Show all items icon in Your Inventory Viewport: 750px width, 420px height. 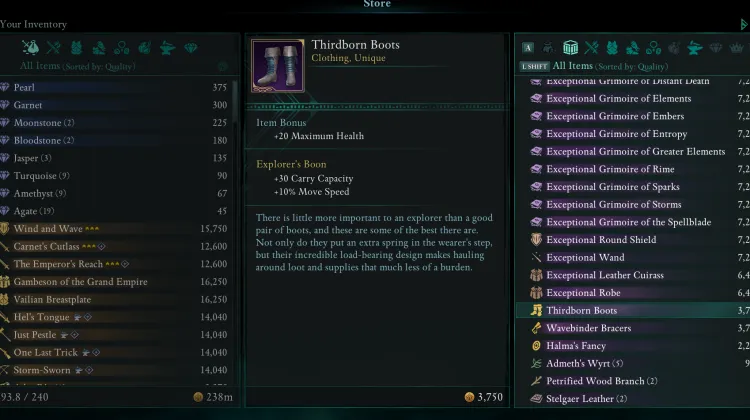[30, 47]
